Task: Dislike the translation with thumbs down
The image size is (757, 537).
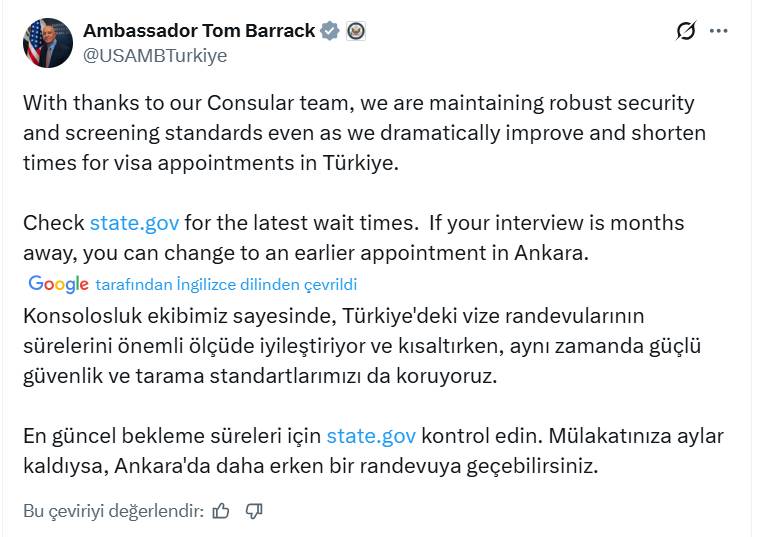Action: (x=254, y=511)
